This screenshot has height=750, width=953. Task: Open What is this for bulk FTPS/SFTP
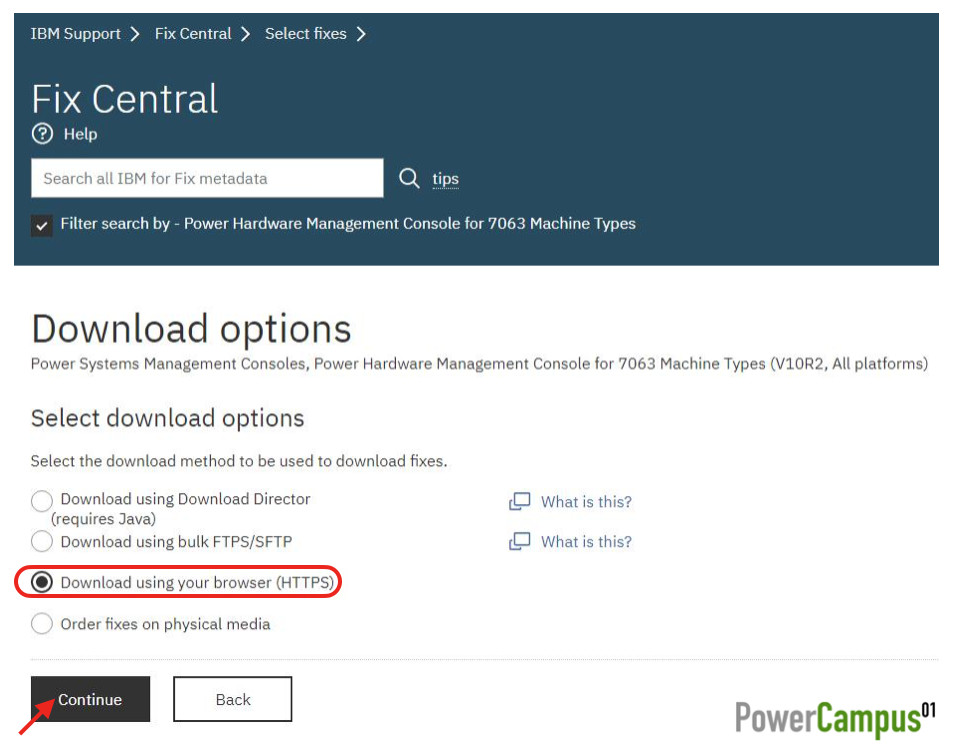586,542
